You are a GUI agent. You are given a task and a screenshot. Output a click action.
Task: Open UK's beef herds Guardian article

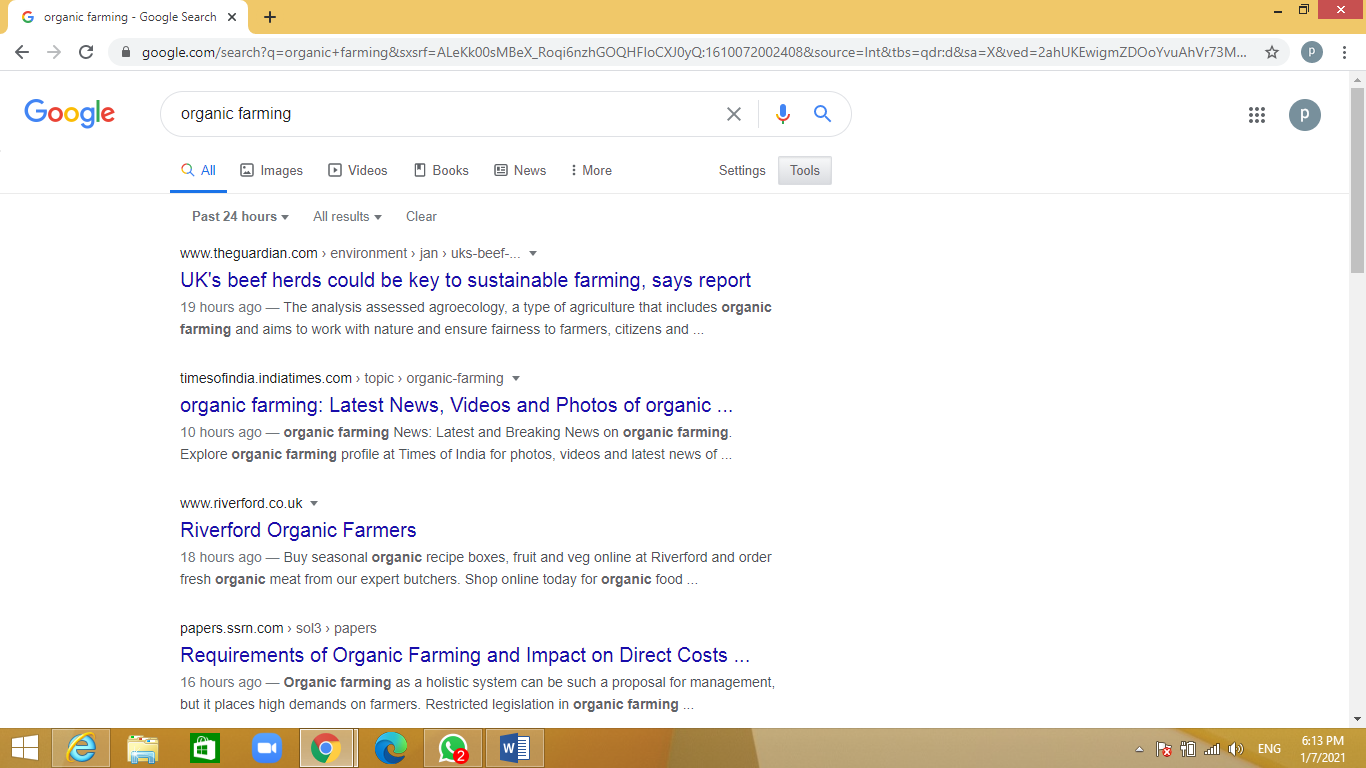click(466, 280)
